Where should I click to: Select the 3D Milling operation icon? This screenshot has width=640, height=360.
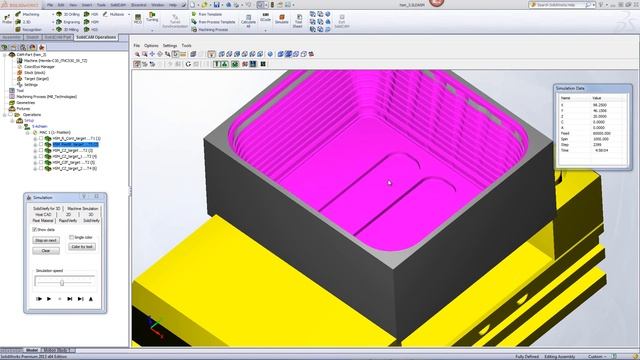point(59,29)
